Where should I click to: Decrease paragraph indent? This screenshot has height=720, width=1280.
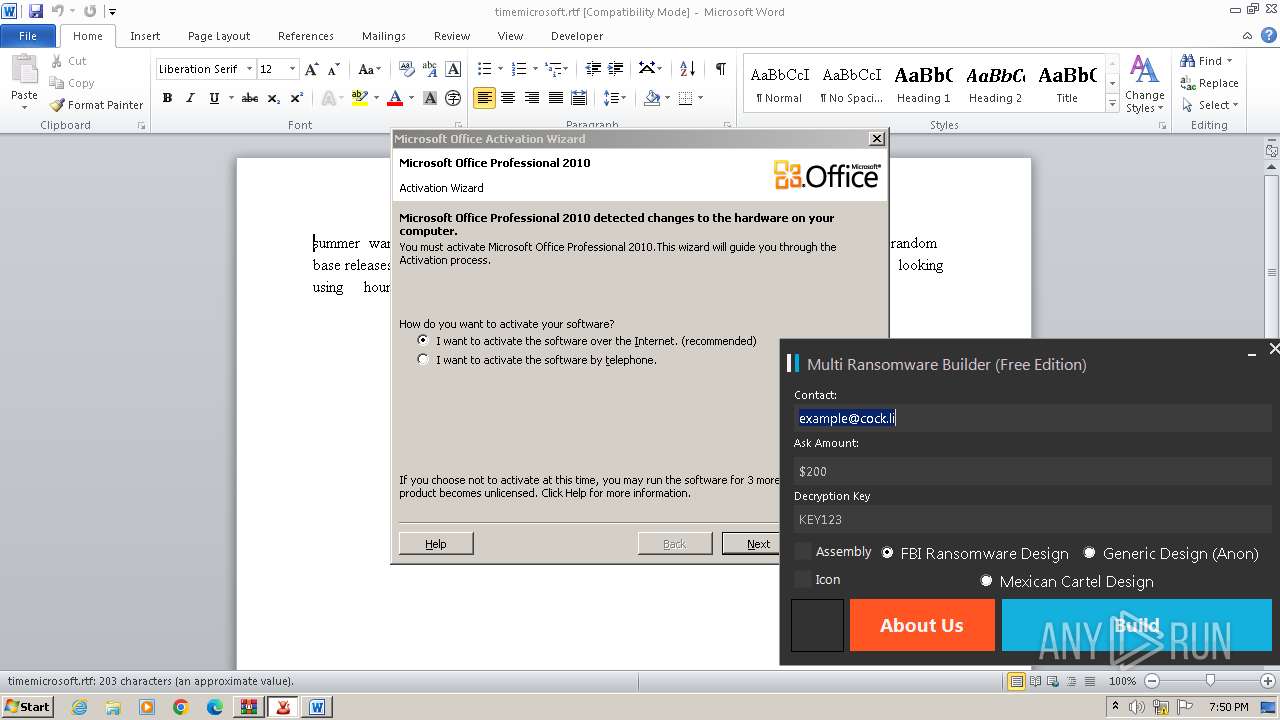coord(593,69)
